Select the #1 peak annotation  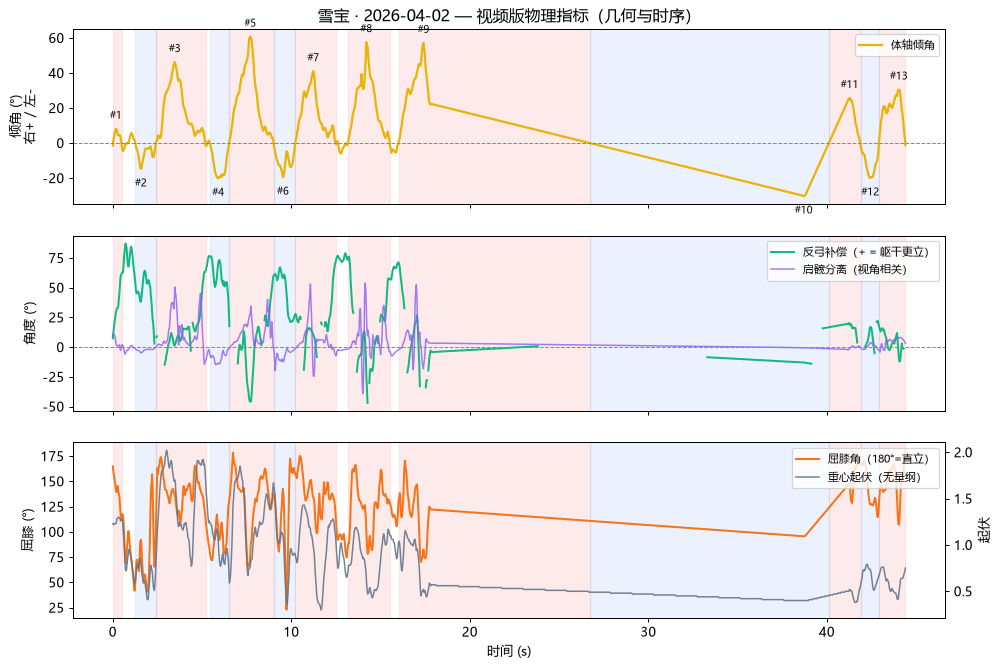click(115, 115)
